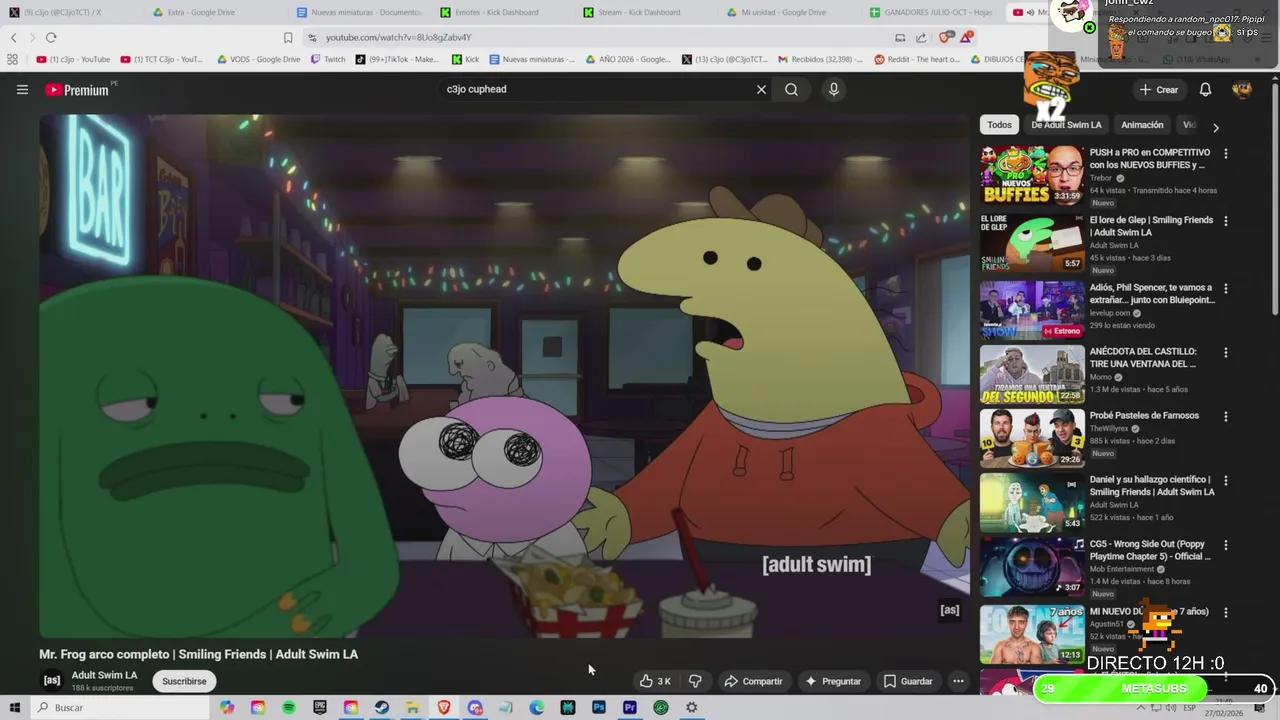Open Reddit - The heart bookmark
This screenshot has height=720, width=1280.
click(917, 59)
